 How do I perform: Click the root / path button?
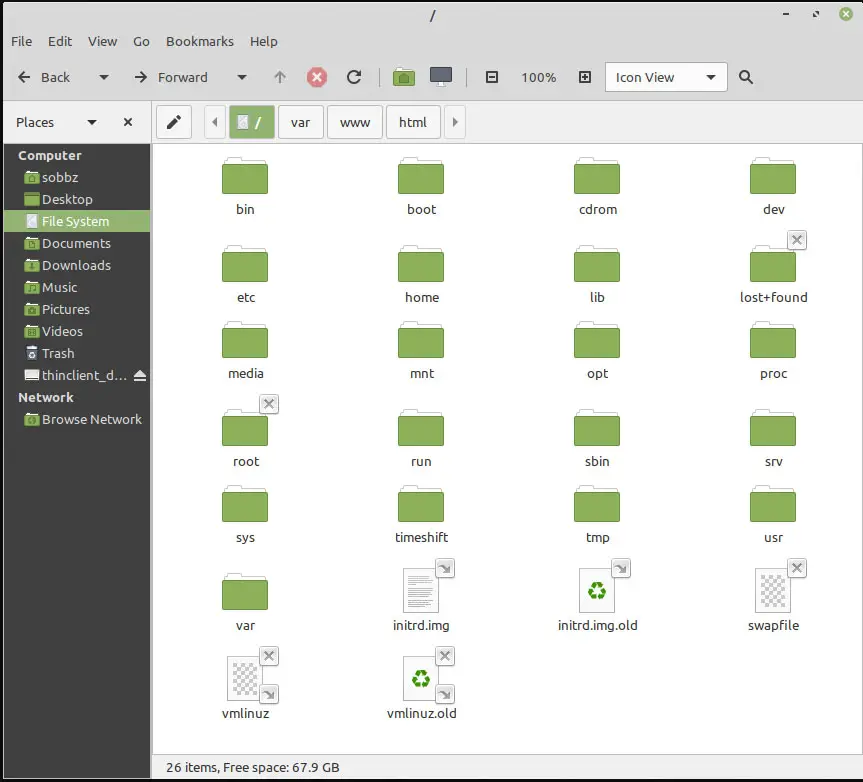pyautogui.click(x=252, y=122)
